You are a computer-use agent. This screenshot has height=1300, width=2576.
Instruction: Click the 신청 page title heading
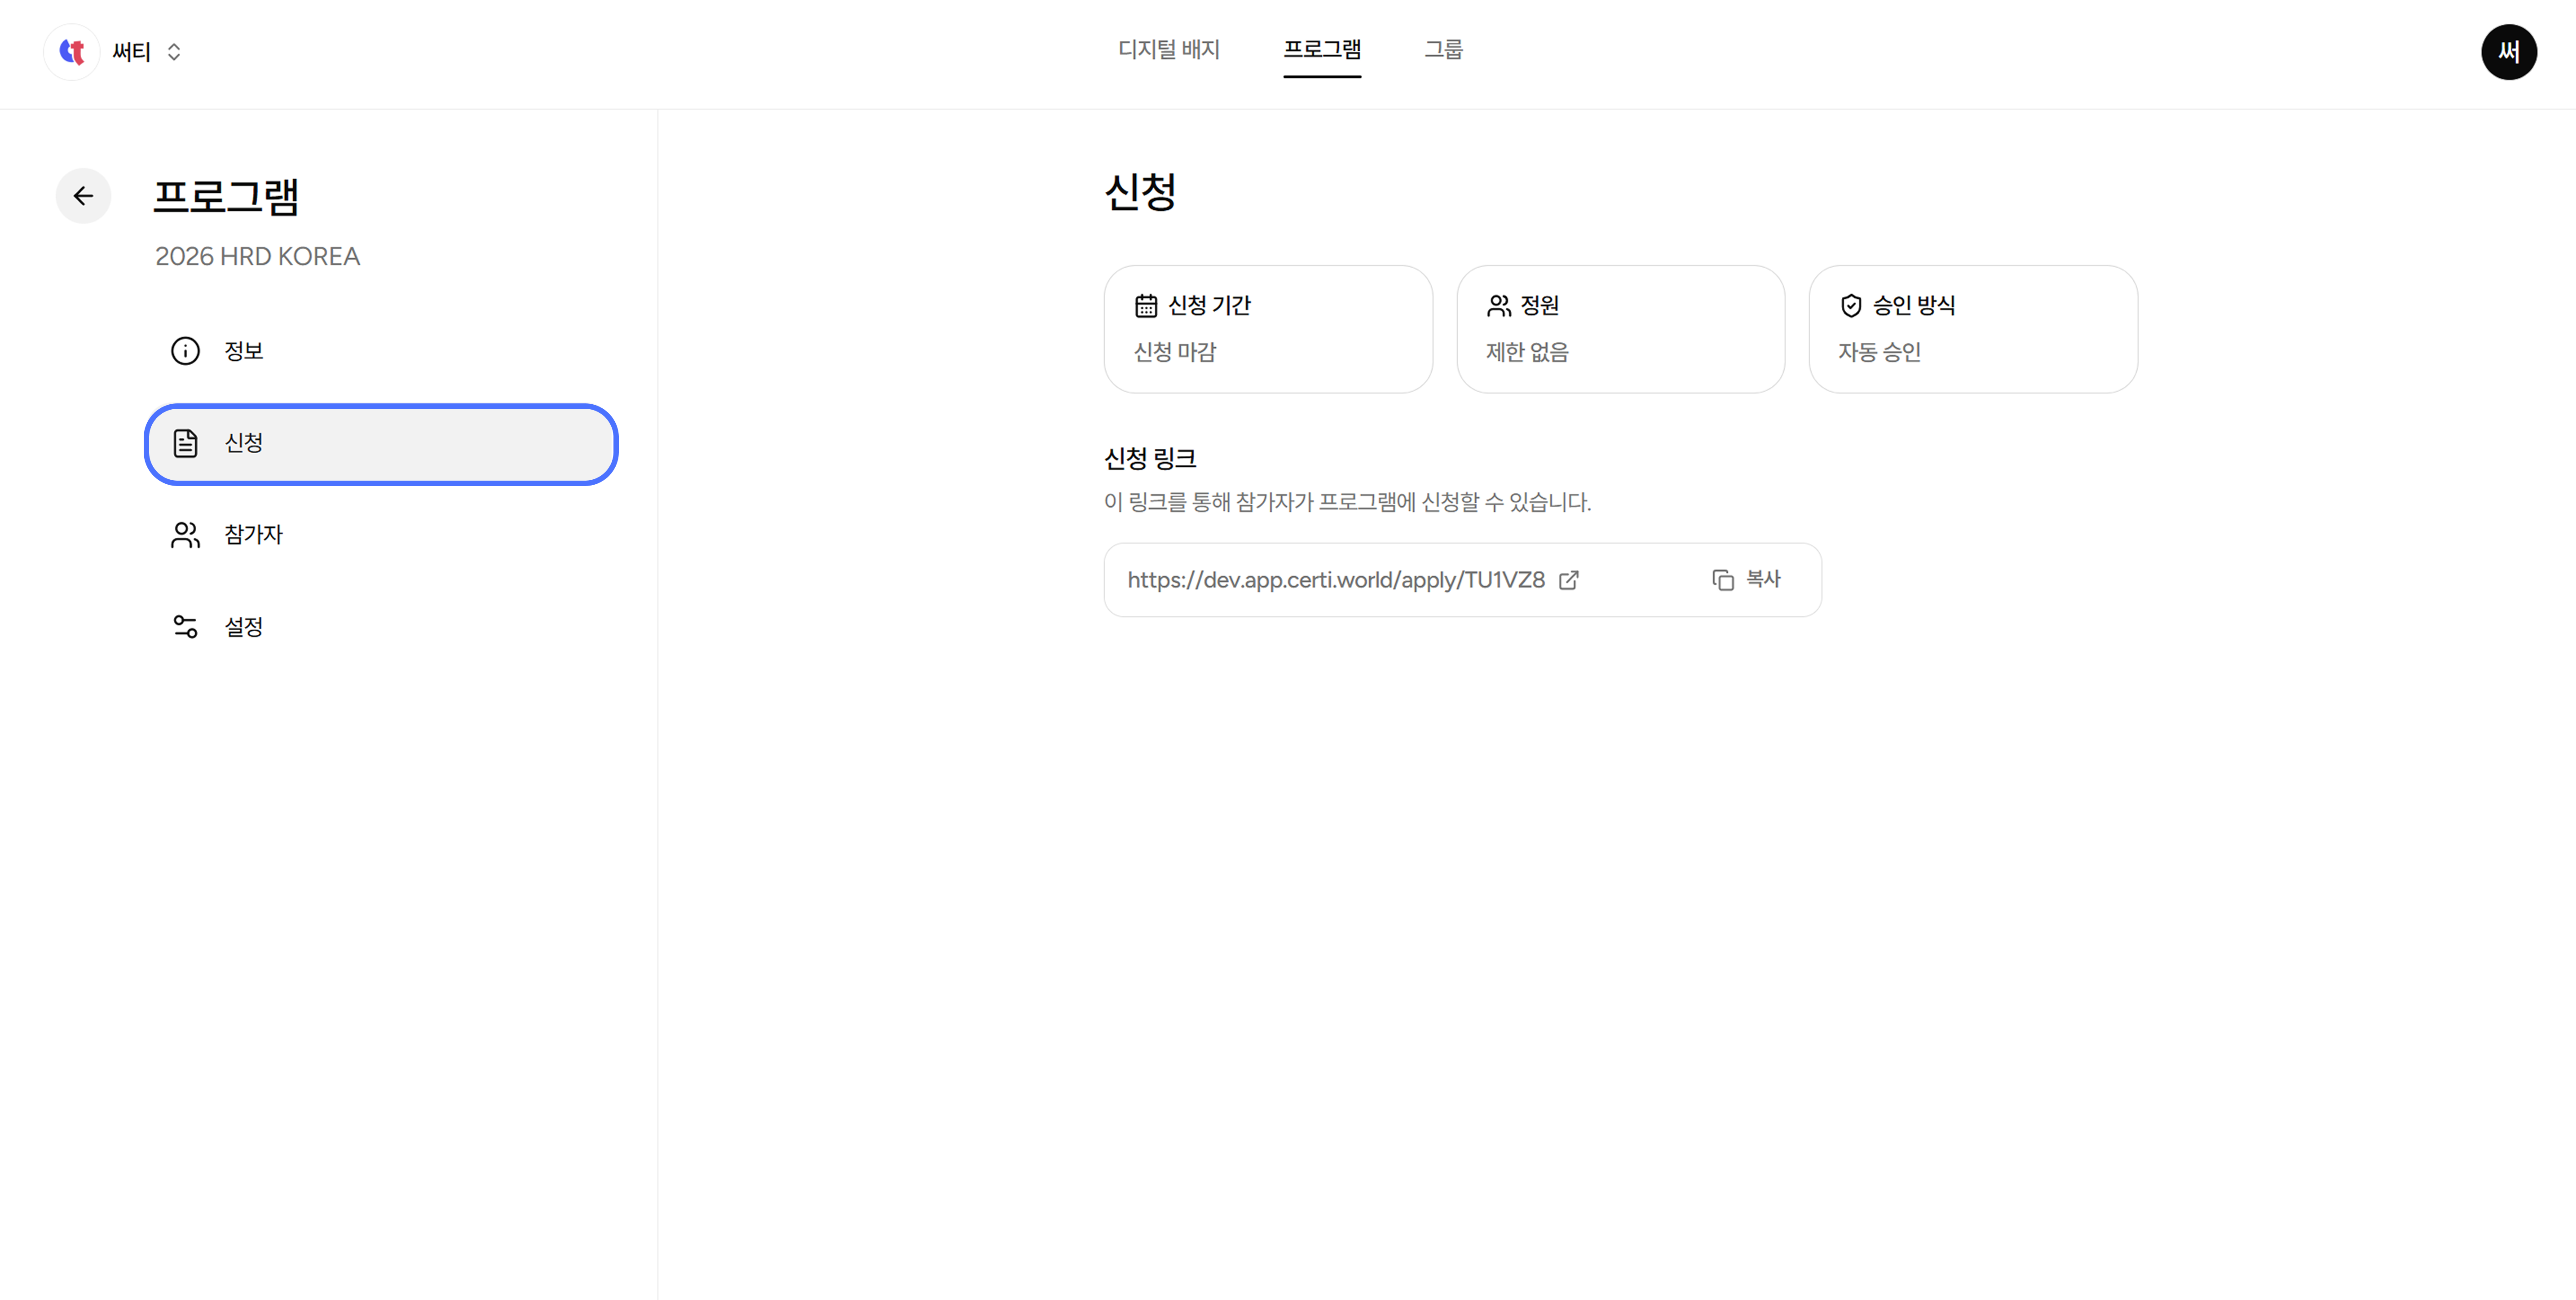1140,192
